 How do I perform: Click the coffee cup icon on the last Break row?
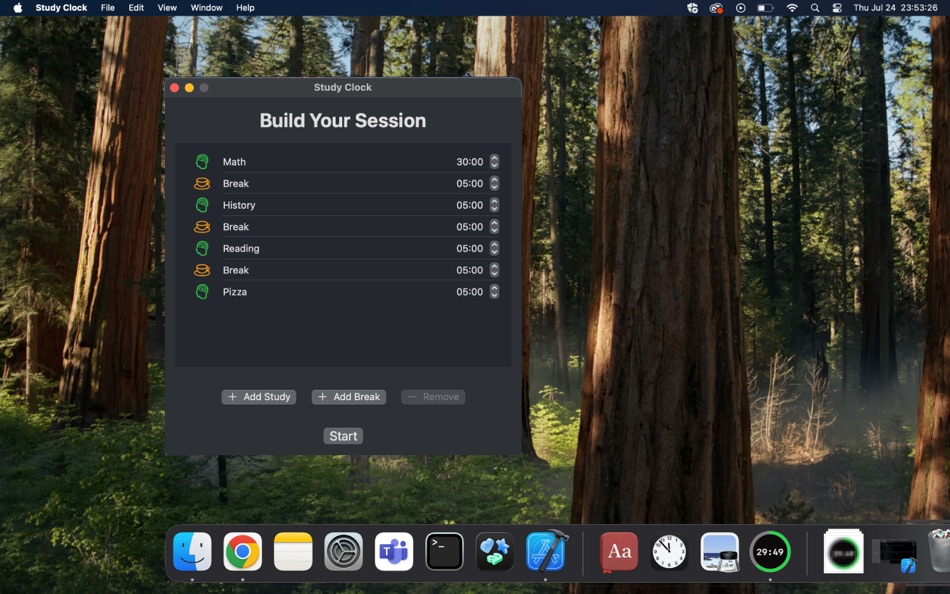pos(202,270)
